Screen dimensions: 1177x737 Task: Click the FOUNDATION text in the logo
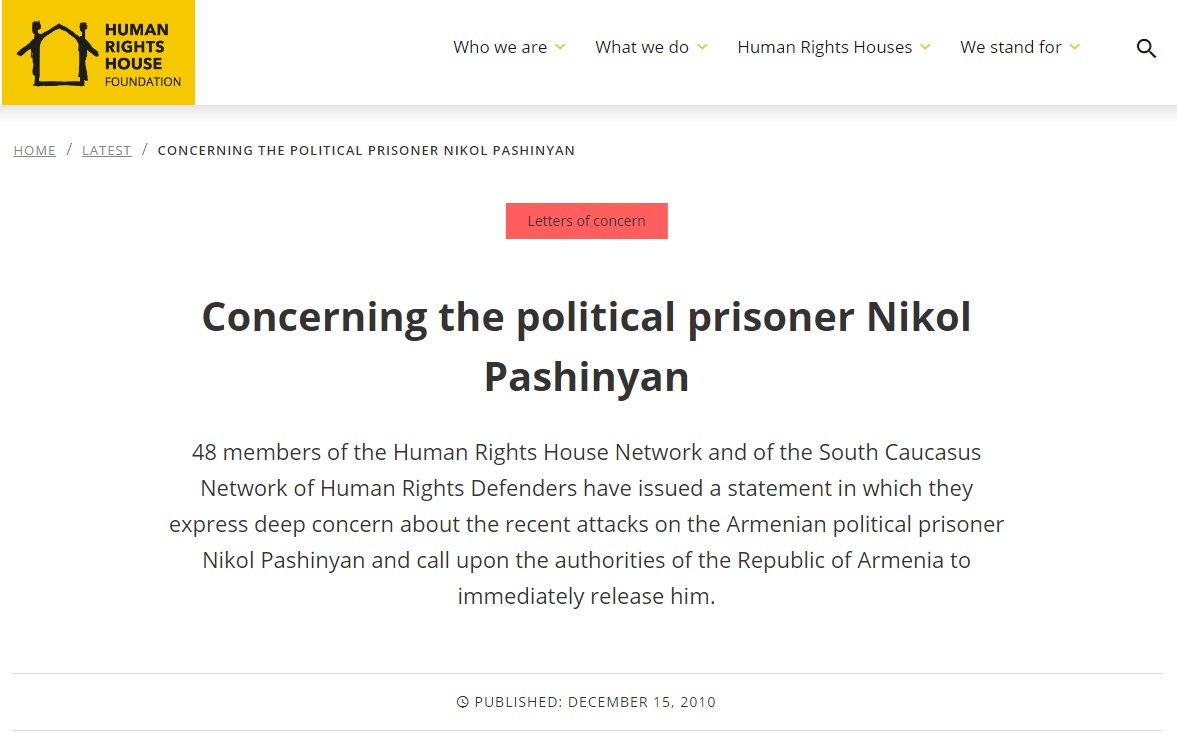click(x=143, y=82)
